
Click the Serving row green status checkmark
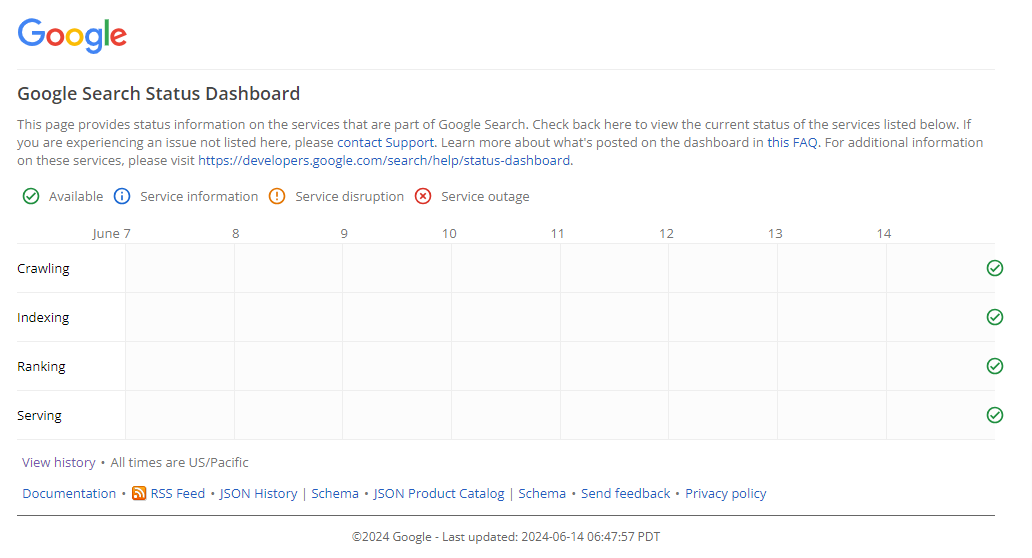[x=994, y=415]
